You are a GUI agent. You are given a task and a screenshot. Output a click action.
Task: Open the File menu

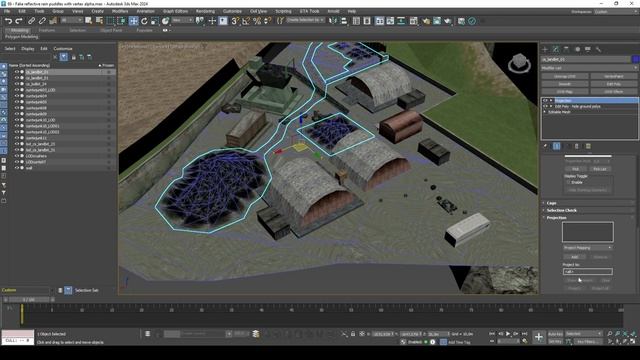click(7, 11)
